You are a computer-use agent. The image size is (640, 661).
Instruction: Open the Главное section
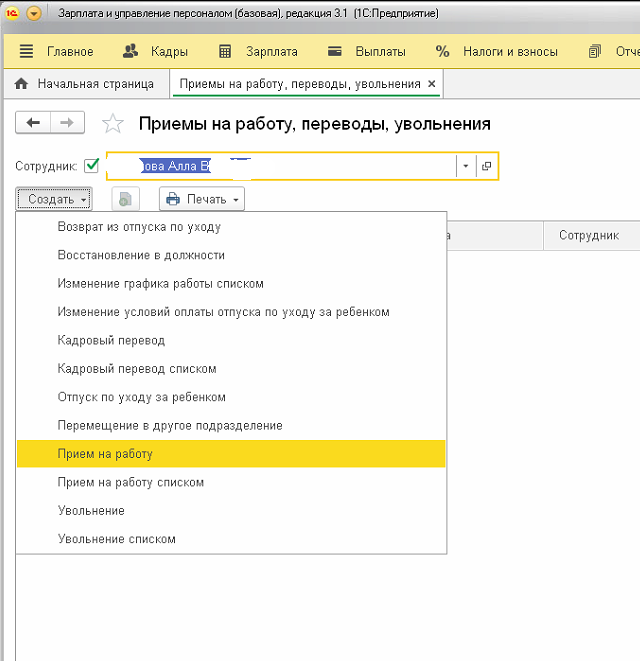pyautogui.click(x=70, y=51)
